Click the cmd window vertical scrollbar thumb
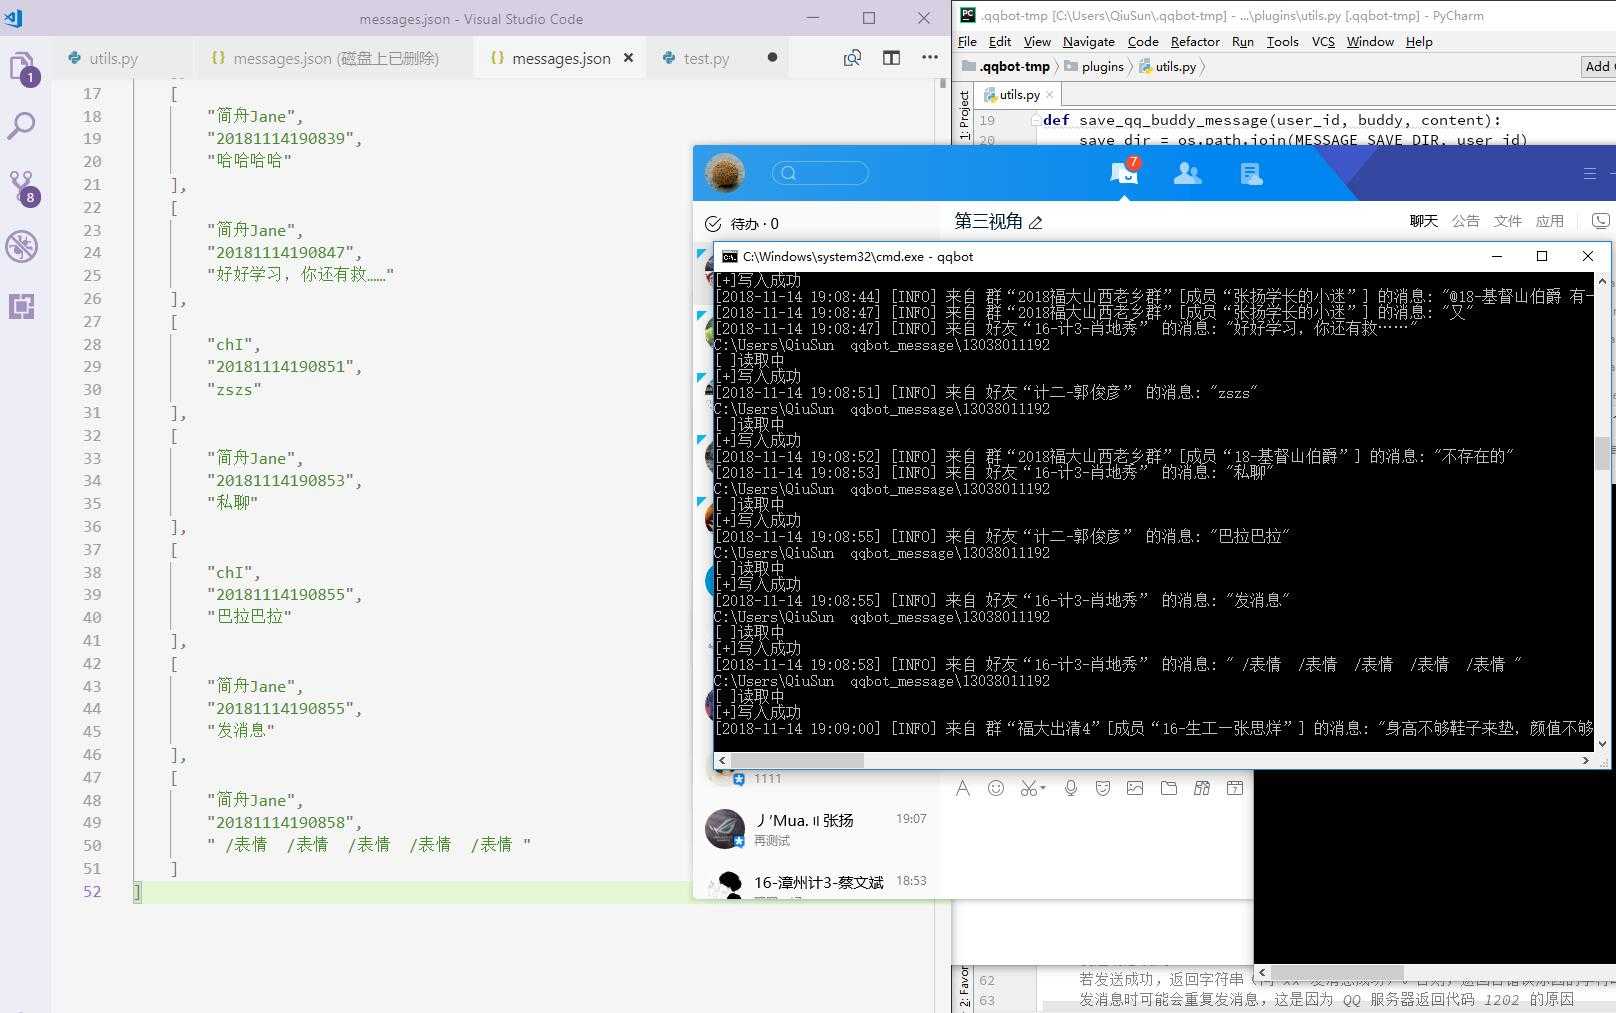The image size is (1616, 1013). coord(1601,453)
